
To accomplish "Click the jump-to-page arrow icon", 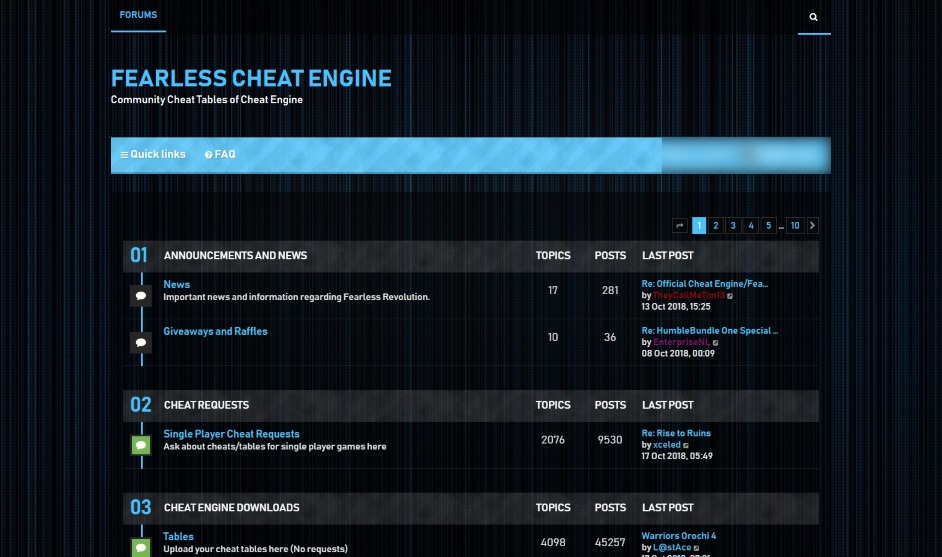I will (x=680, y=225).
